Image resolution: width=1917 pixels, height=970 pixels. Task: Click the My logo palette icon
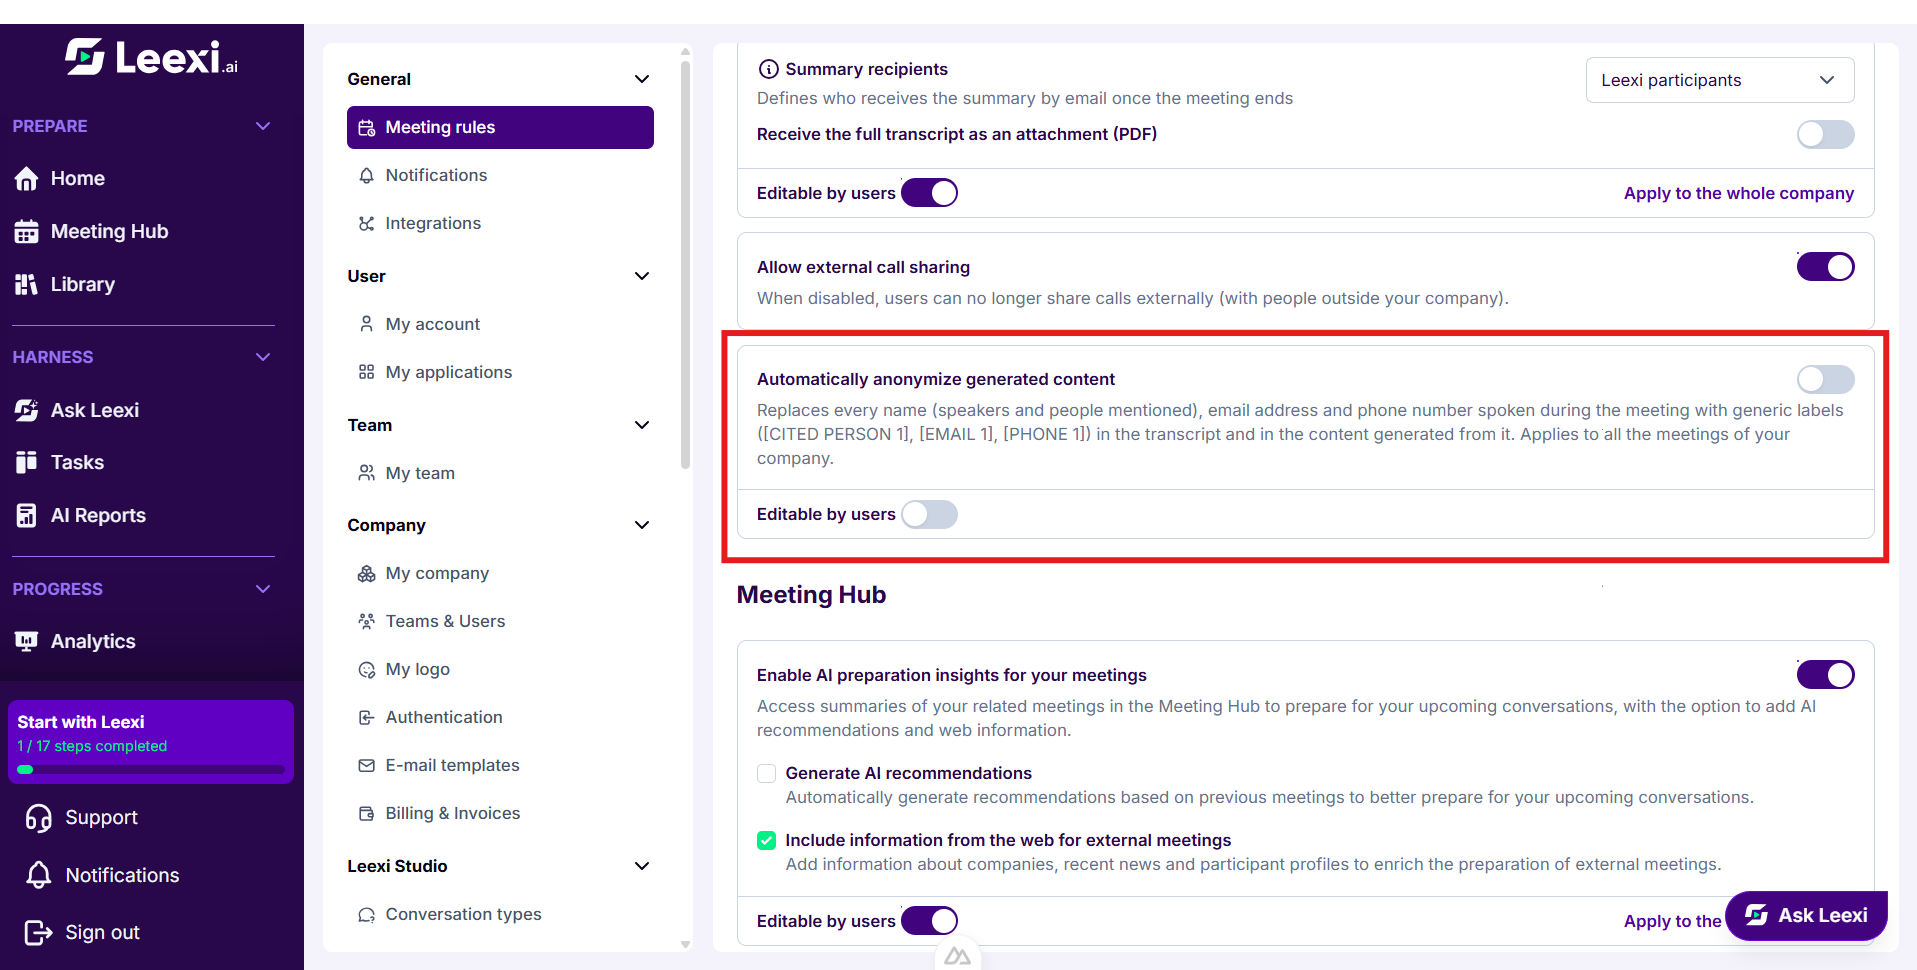[367, 669]
